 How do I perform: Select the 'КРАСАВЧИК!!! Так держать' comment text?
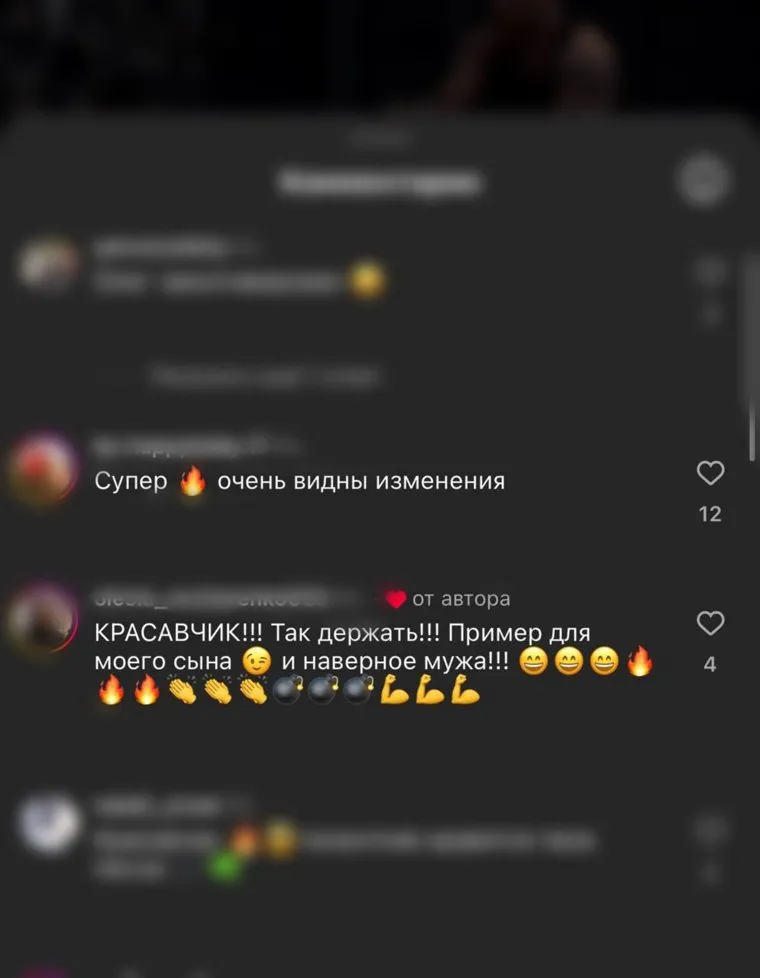click(374, 662)
